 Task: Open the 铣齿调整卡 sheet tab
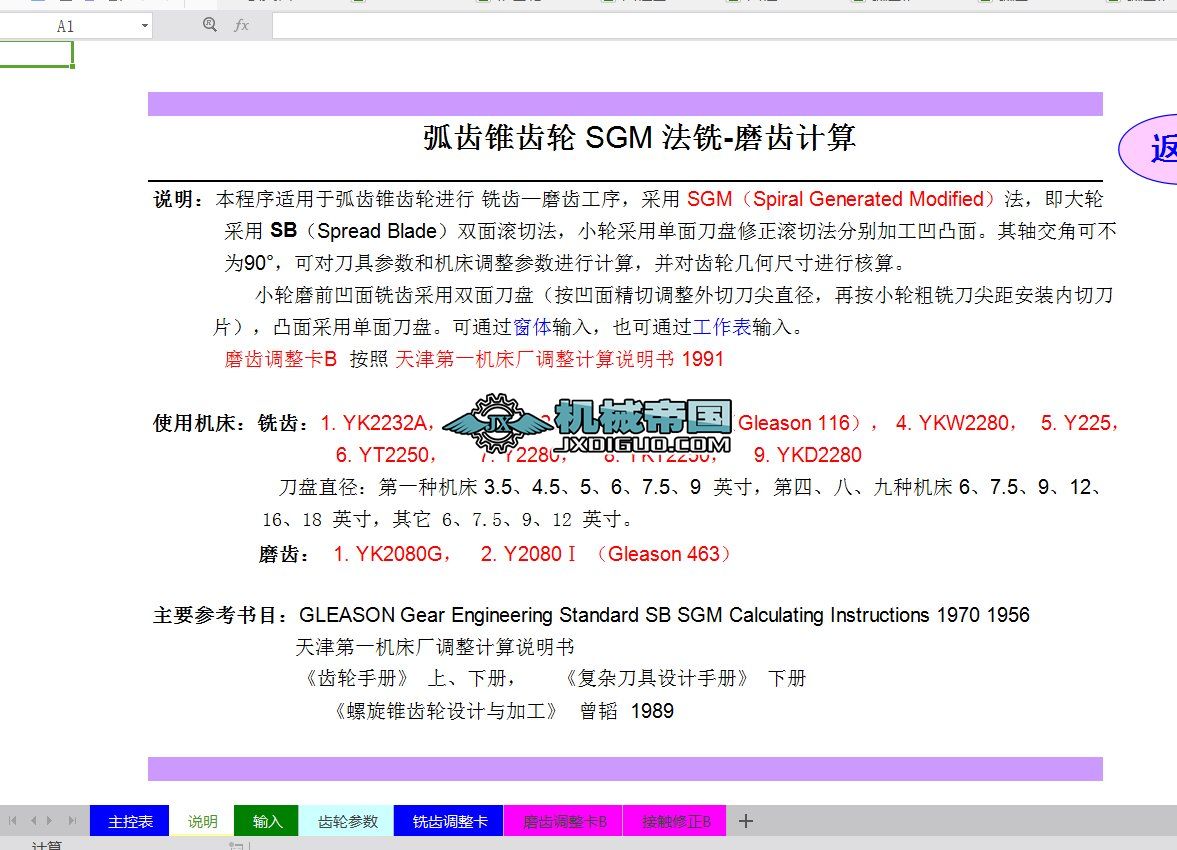pos(448,820)
